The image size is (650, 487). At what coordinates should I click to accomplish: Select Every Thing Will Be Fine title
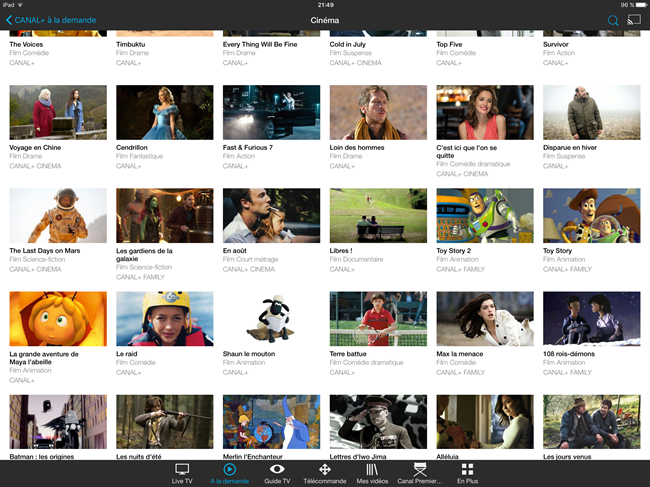point(260,44)
